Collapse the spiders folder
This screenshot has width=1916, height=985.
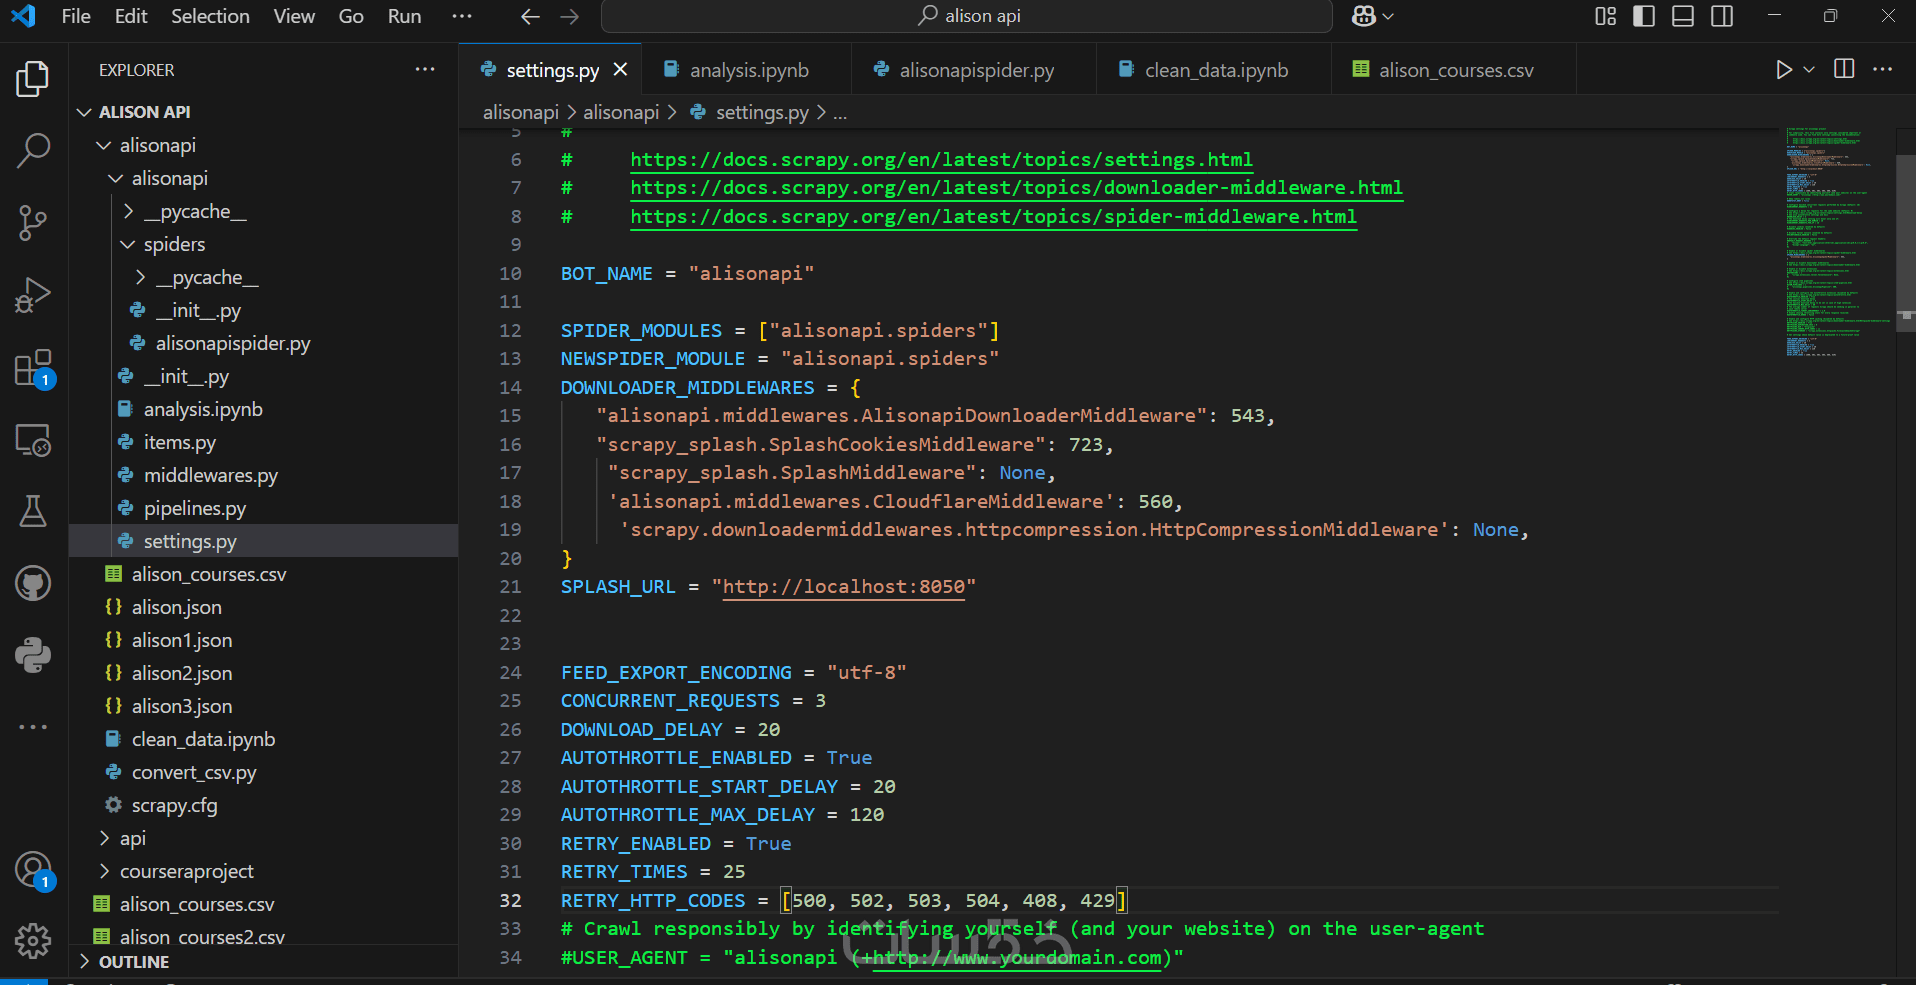(174, 244)
